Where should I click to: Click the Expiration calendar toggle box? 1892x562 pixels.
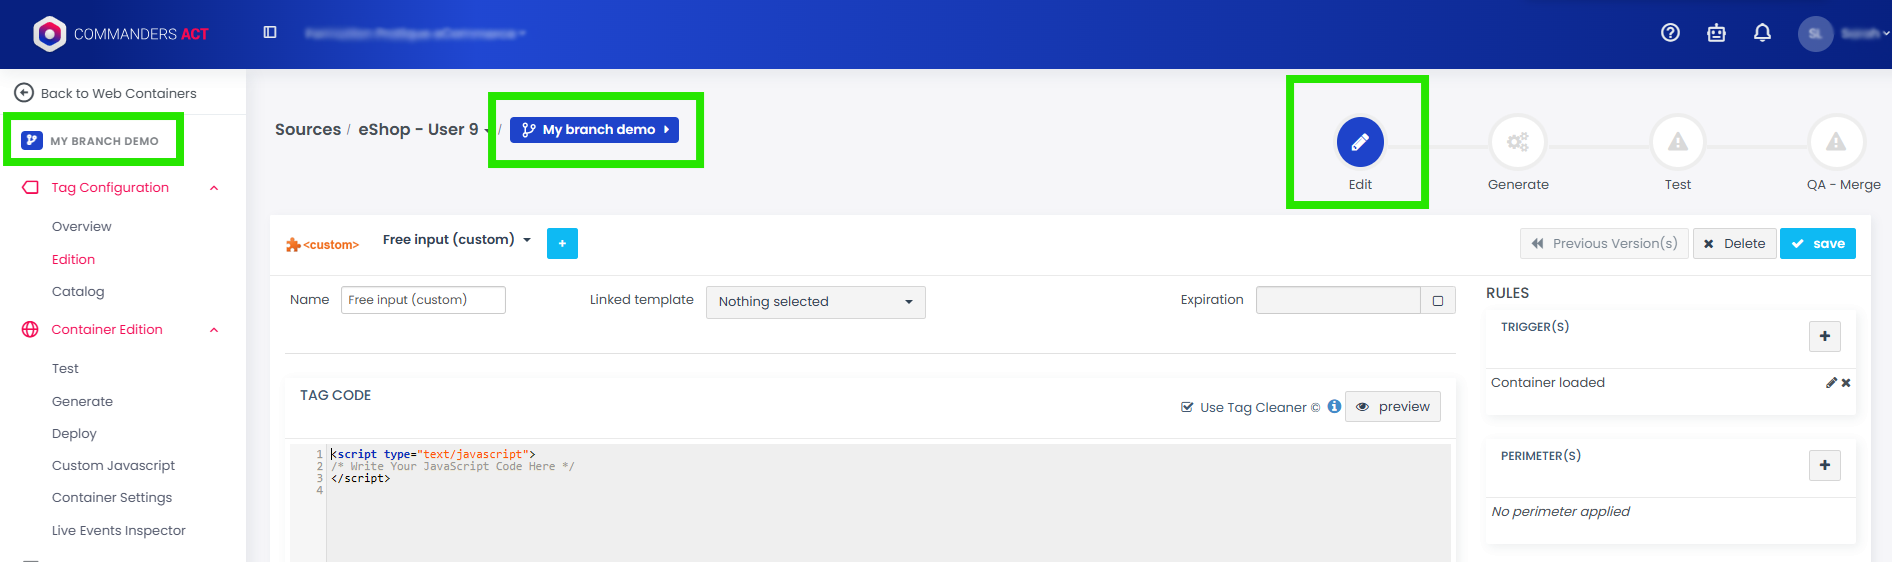coord(1437,301)
